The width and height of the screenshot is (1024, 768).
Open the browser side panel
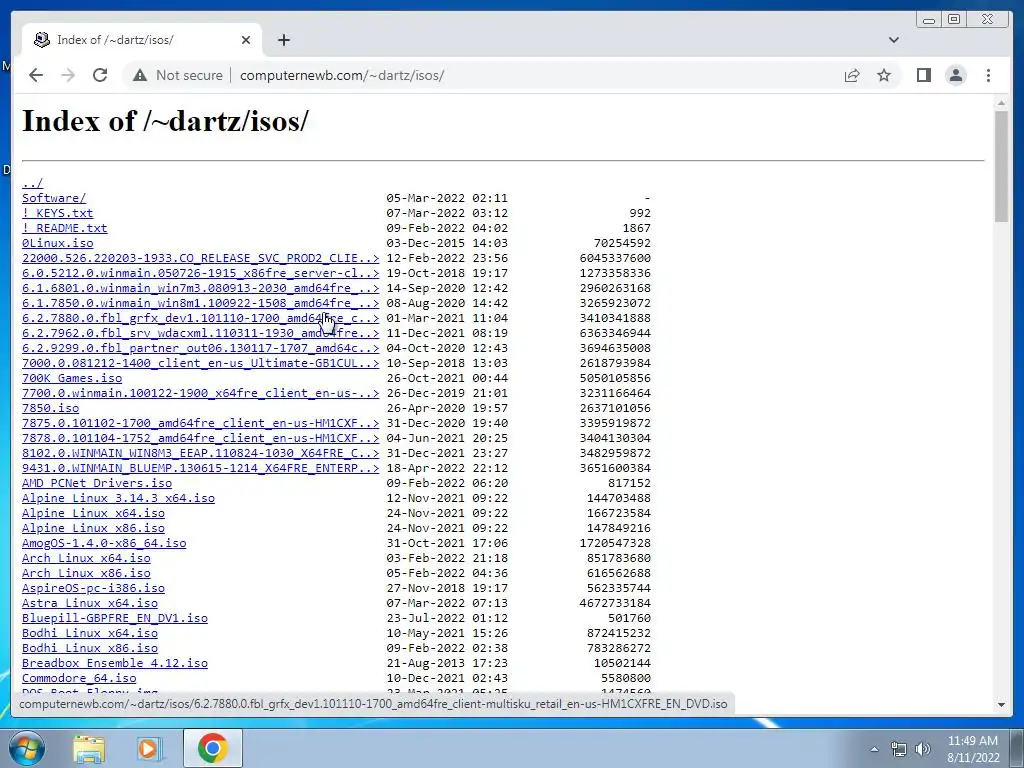click(x=923, y=76)
